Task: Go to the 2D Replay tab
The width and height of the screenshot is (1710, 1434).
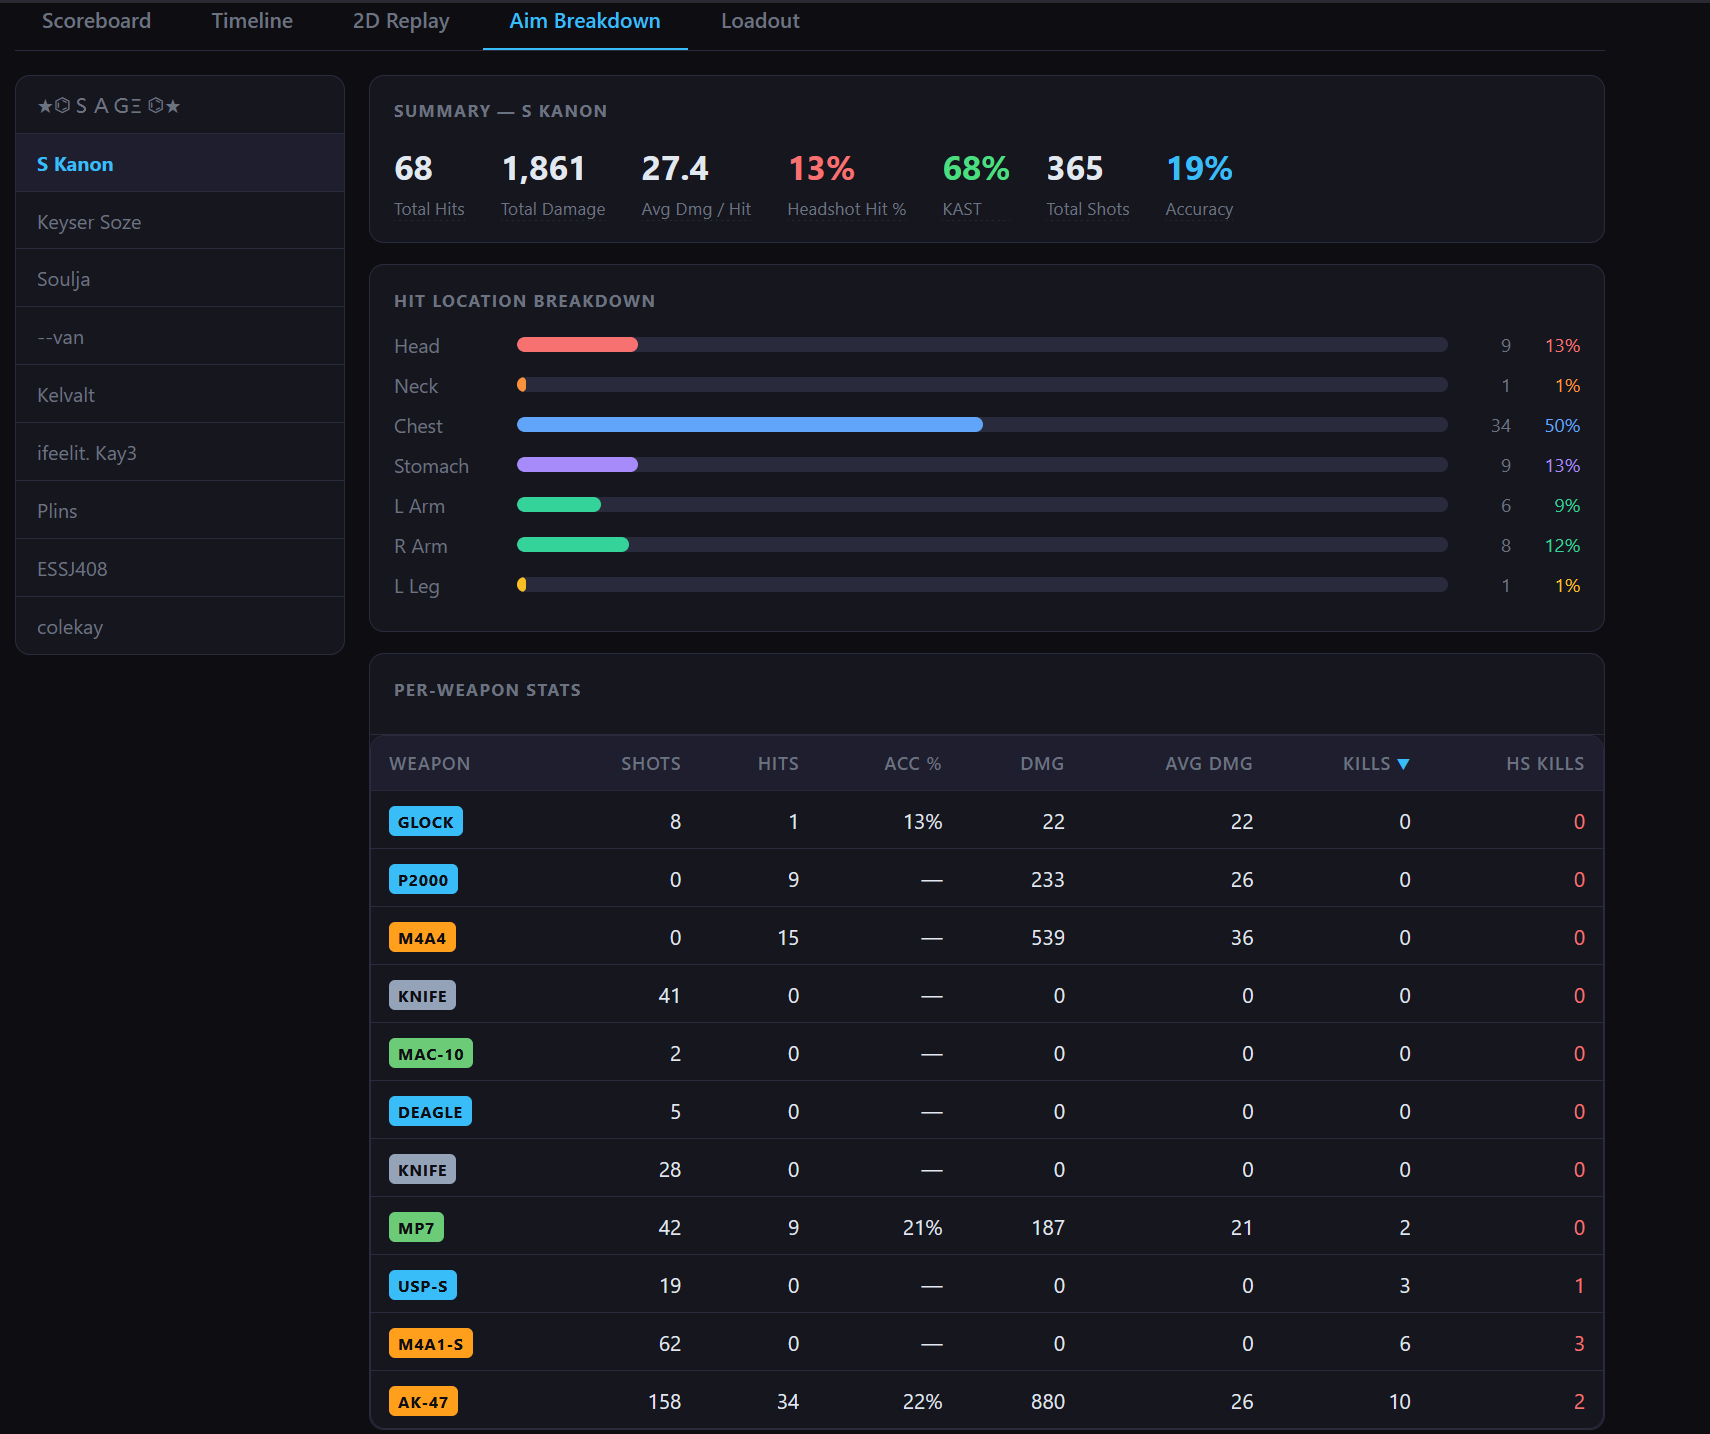Action: (401, 21)
